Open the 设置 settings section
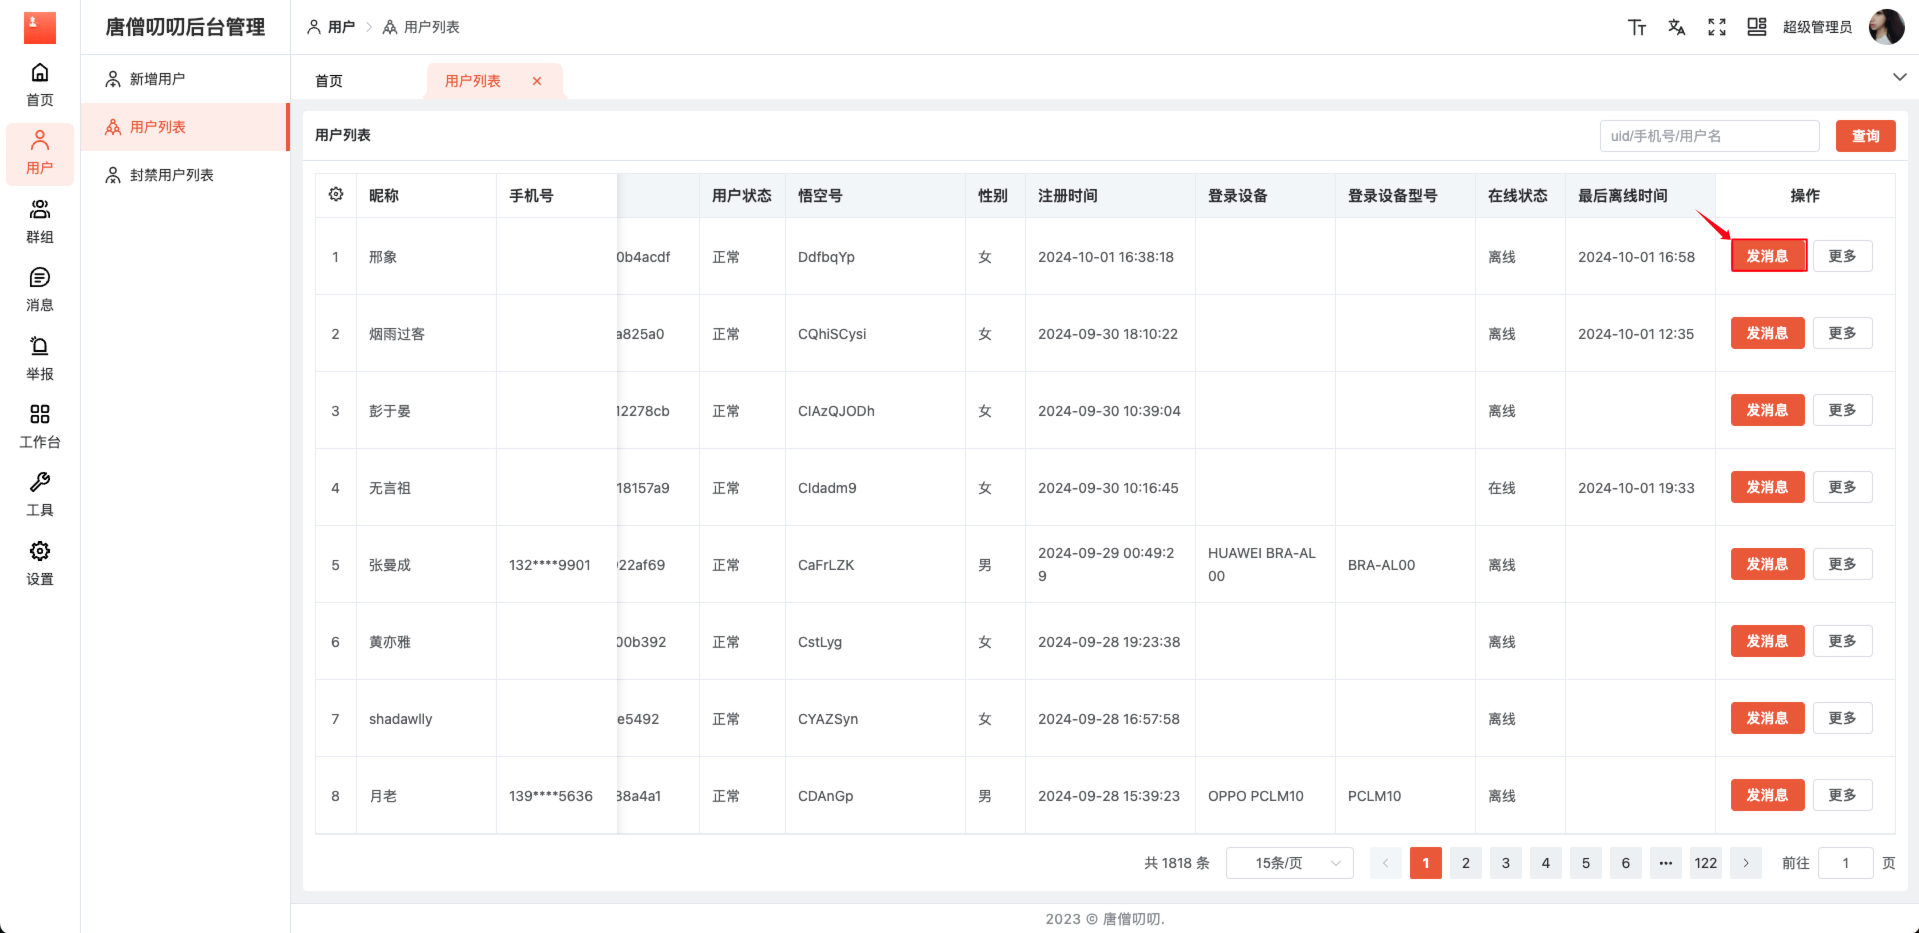Screen dimensions: 1919x933 coord(39,563)
